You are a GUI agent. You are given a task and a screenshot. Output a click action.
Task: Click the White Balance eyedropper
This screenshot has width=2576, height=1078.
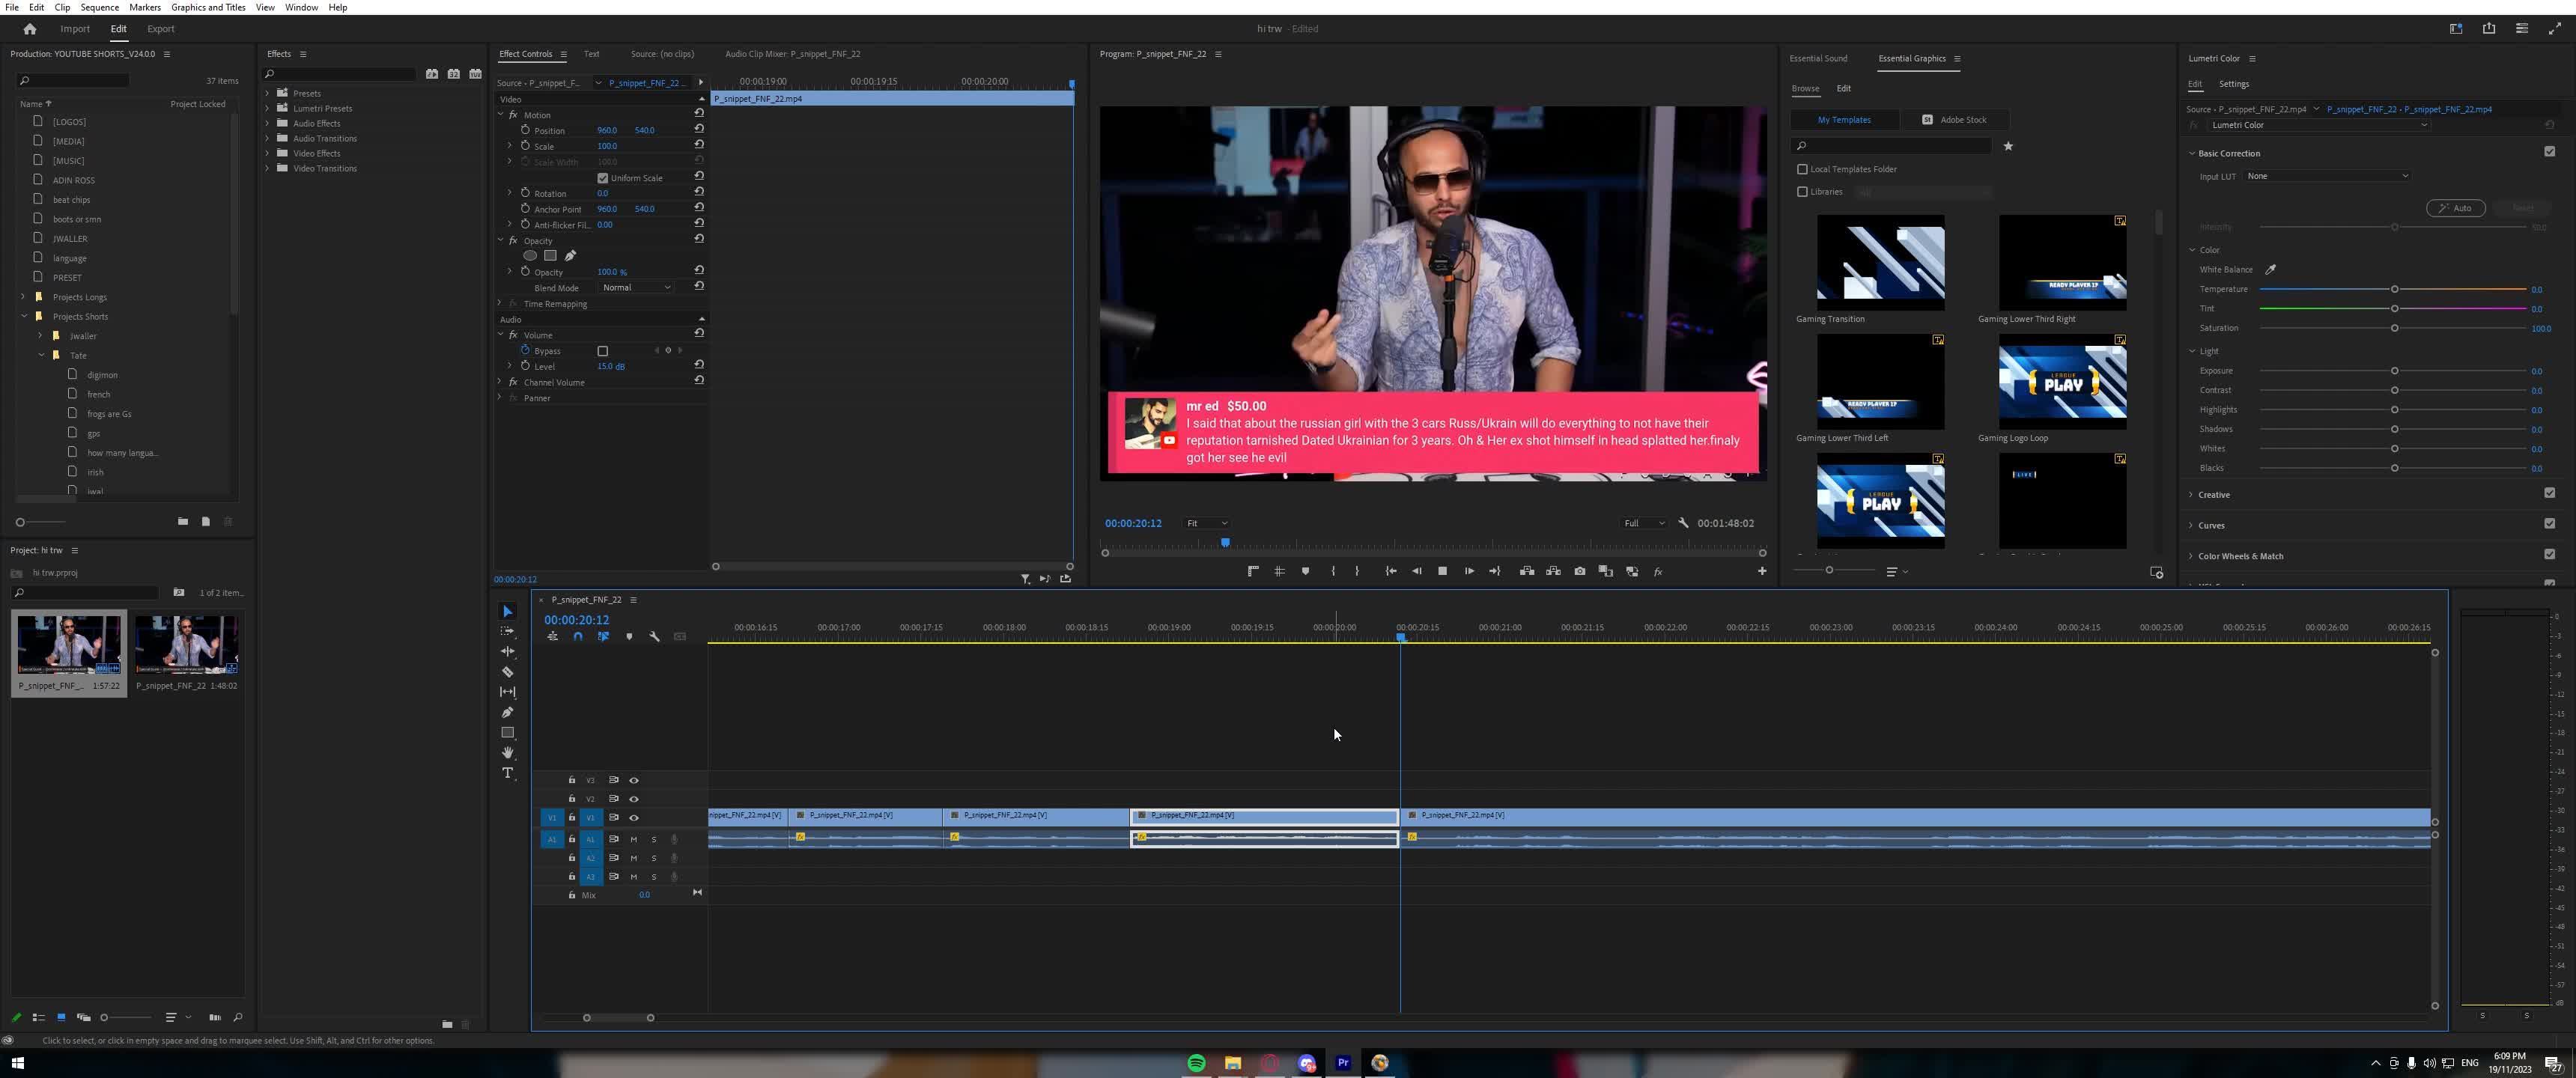click(2270, 269)
